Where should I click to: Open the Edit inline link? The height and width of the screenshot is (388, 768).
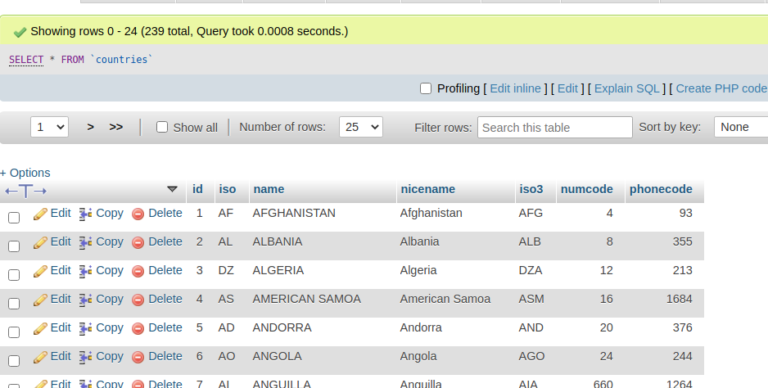point(515,88)
